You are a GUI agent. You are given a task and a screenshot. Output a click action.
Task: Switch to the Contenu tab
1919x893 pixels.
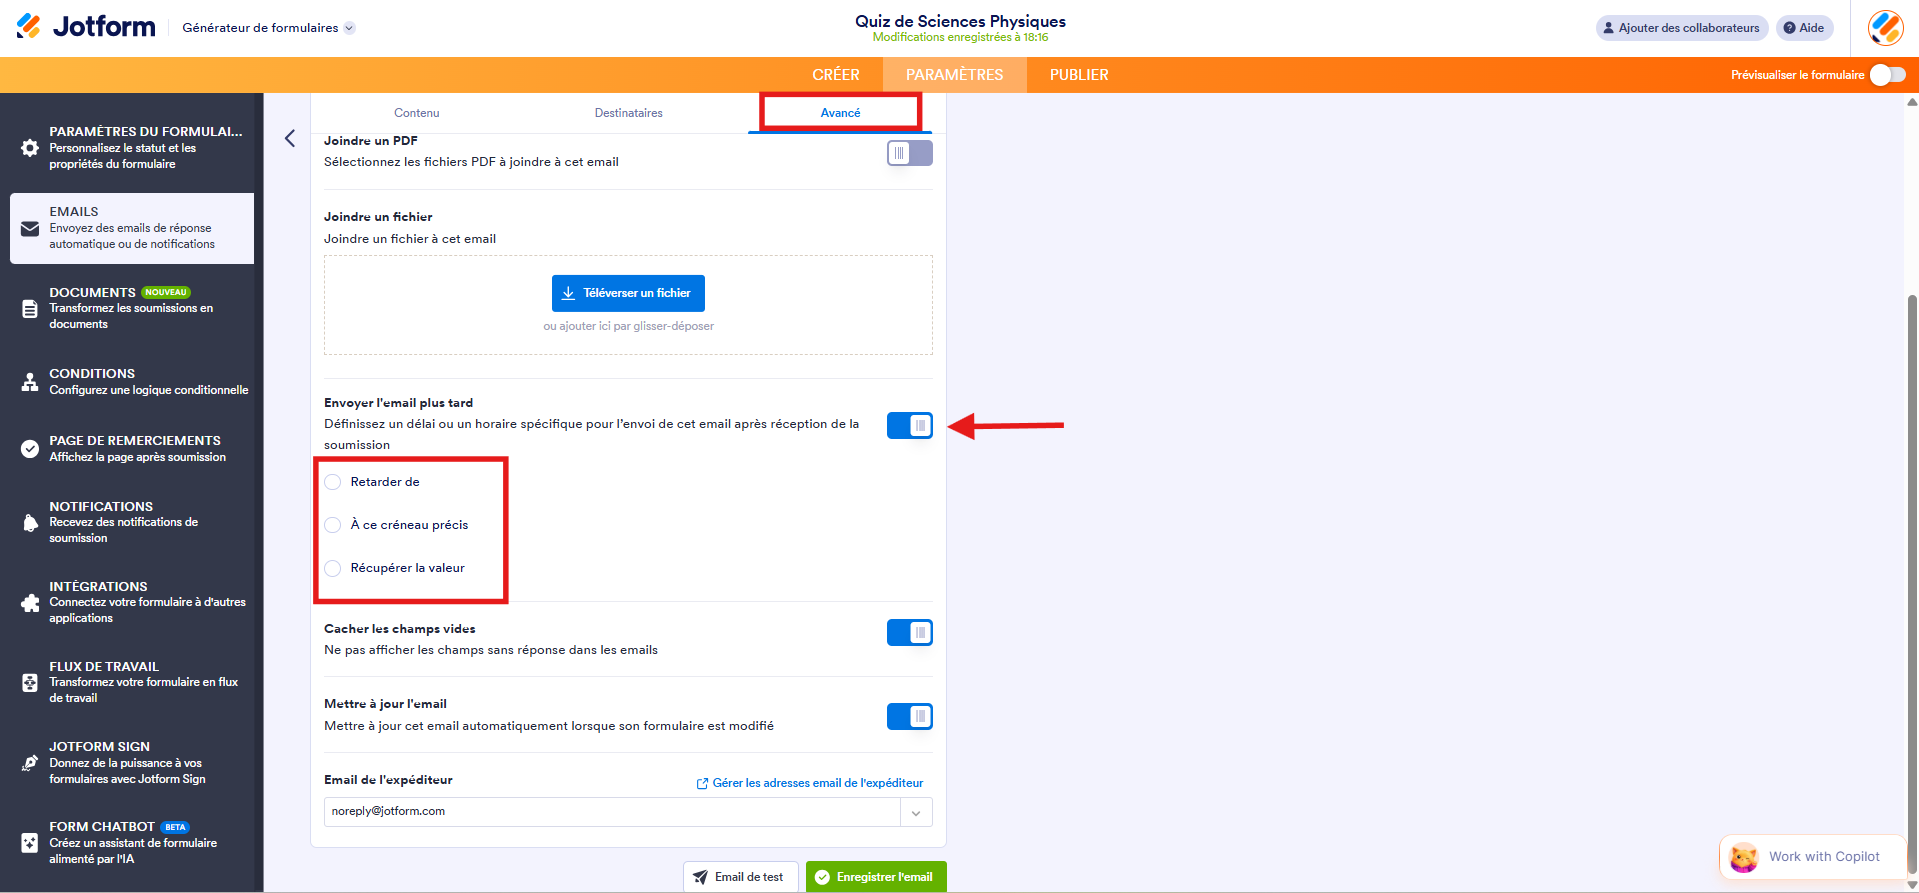click(x=417, y=113)
